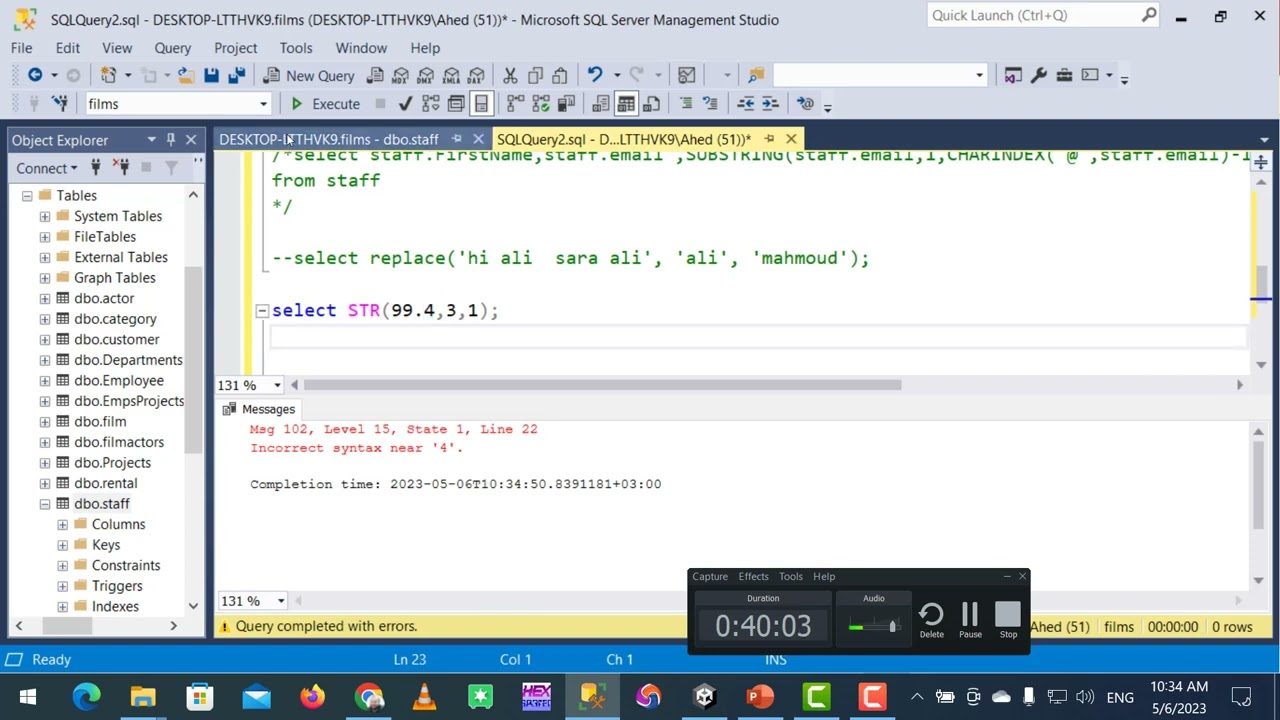Open VLC from the Windows taskbar
1280x720 pixels.
click(x=424, y=697)
